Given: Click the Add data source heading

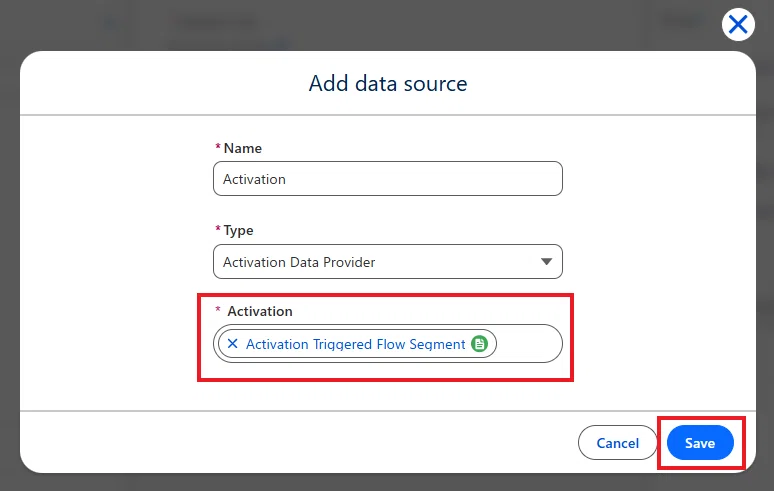Looking at the screenshot, I should (x=387, y=83).
